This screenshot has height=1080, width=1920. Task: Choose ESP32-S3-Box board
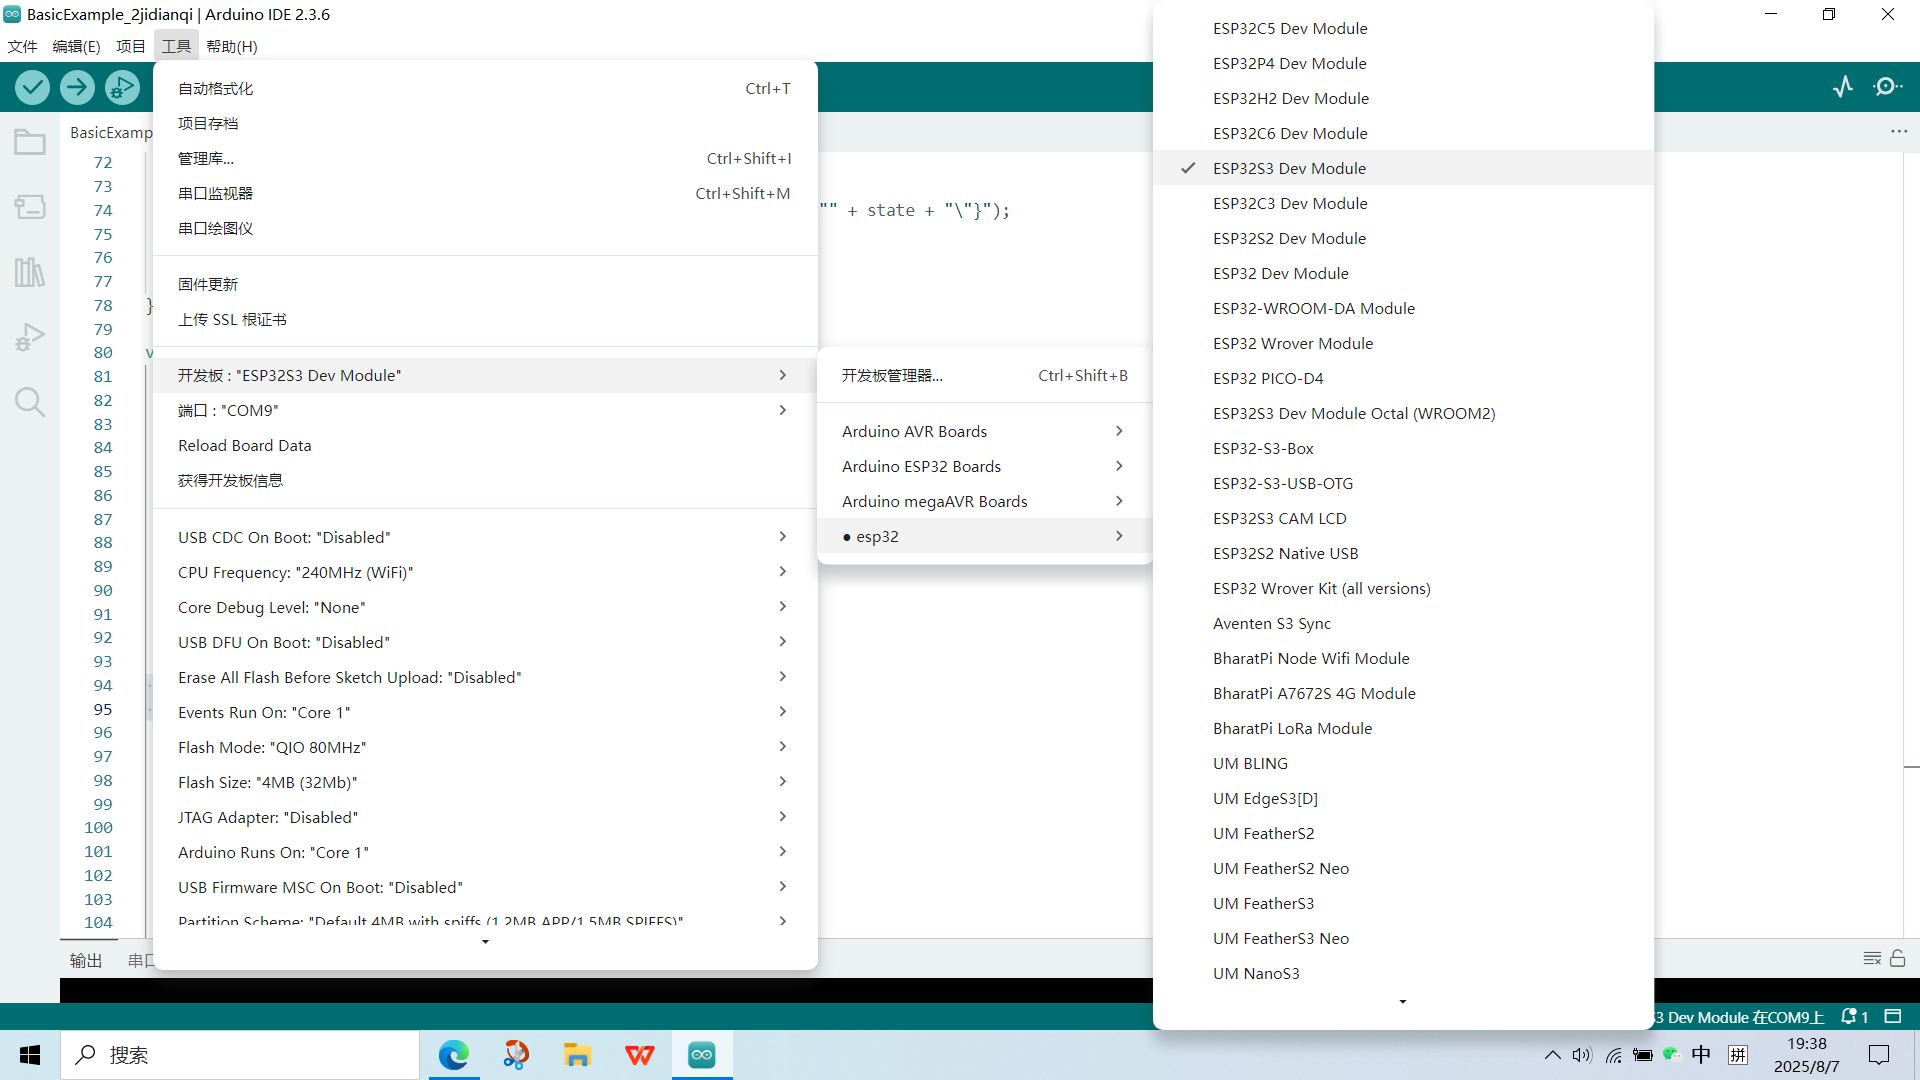pos(1403,448)
